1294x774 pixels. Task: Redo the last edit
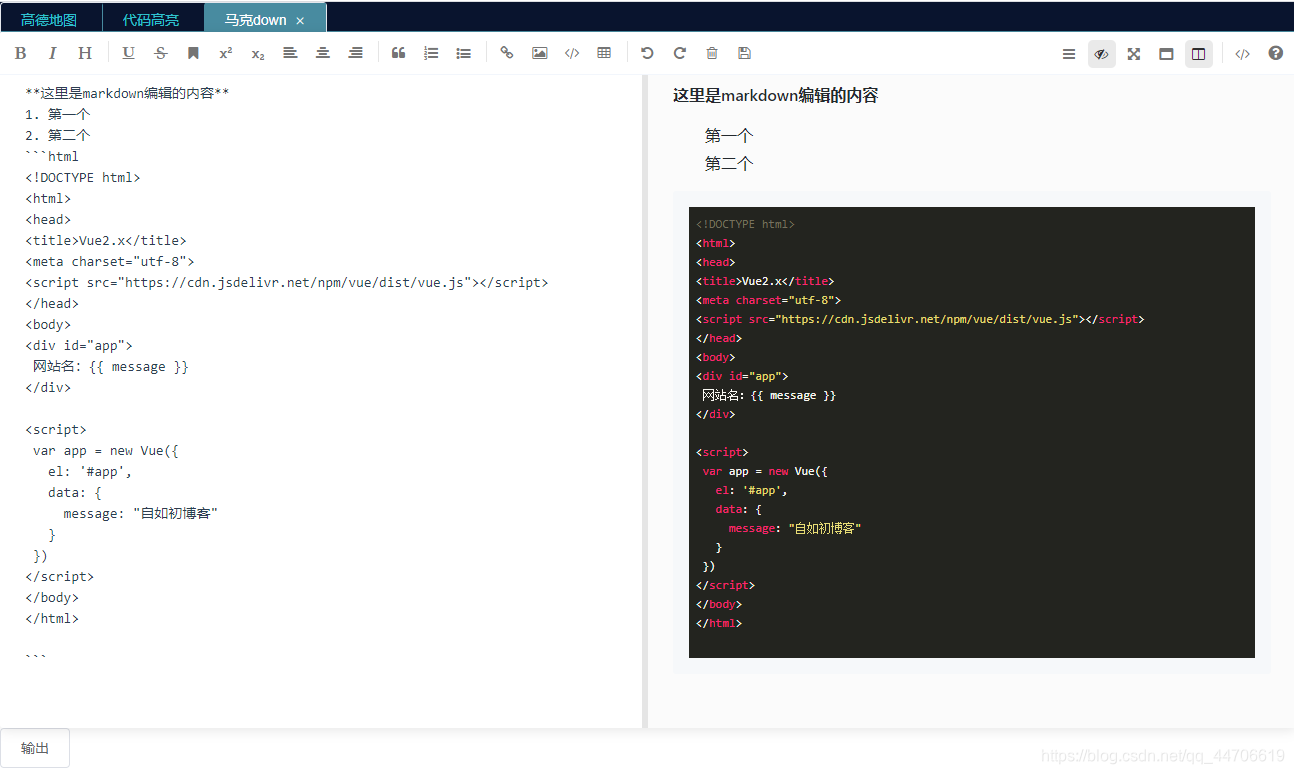(680, 53)
